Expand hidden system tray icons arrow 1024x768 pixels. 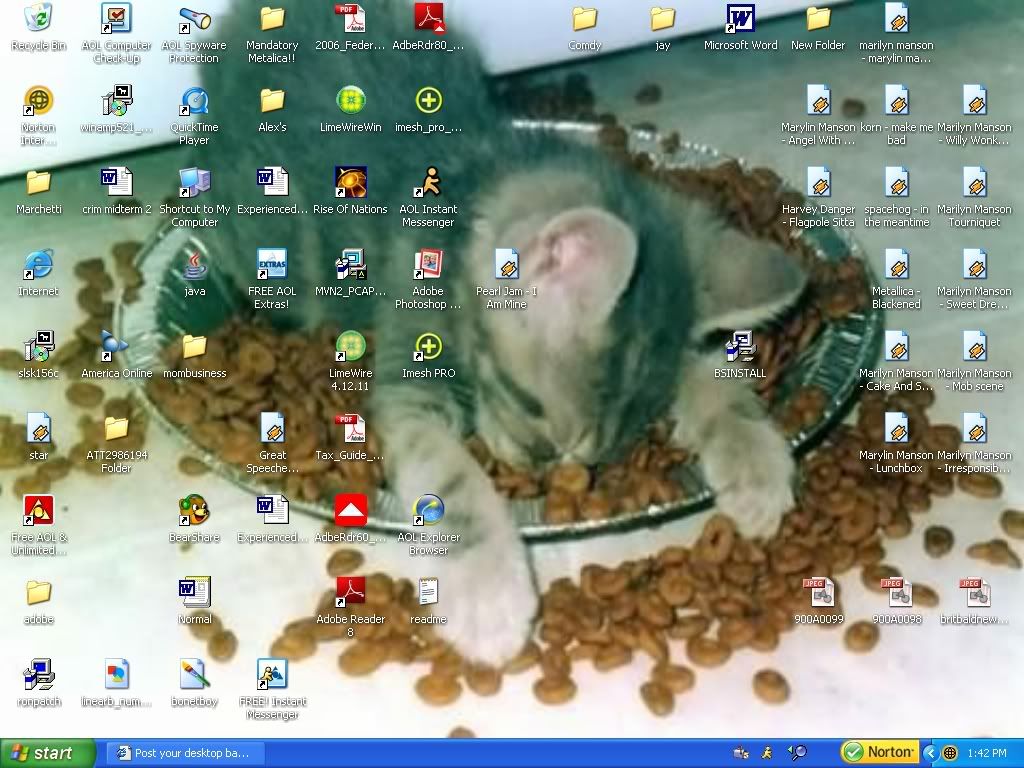pos(930,753)
